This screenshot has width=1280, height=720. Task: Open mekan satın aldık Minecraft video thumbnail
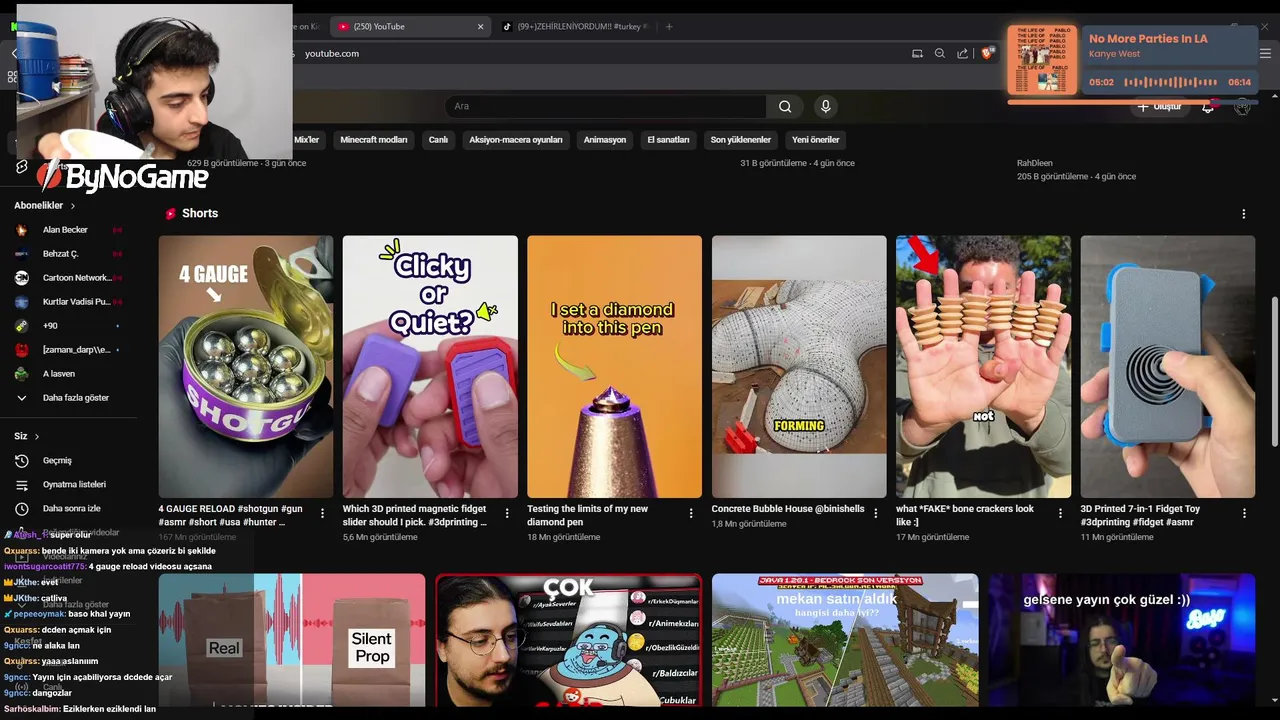[x=845, y=640]
